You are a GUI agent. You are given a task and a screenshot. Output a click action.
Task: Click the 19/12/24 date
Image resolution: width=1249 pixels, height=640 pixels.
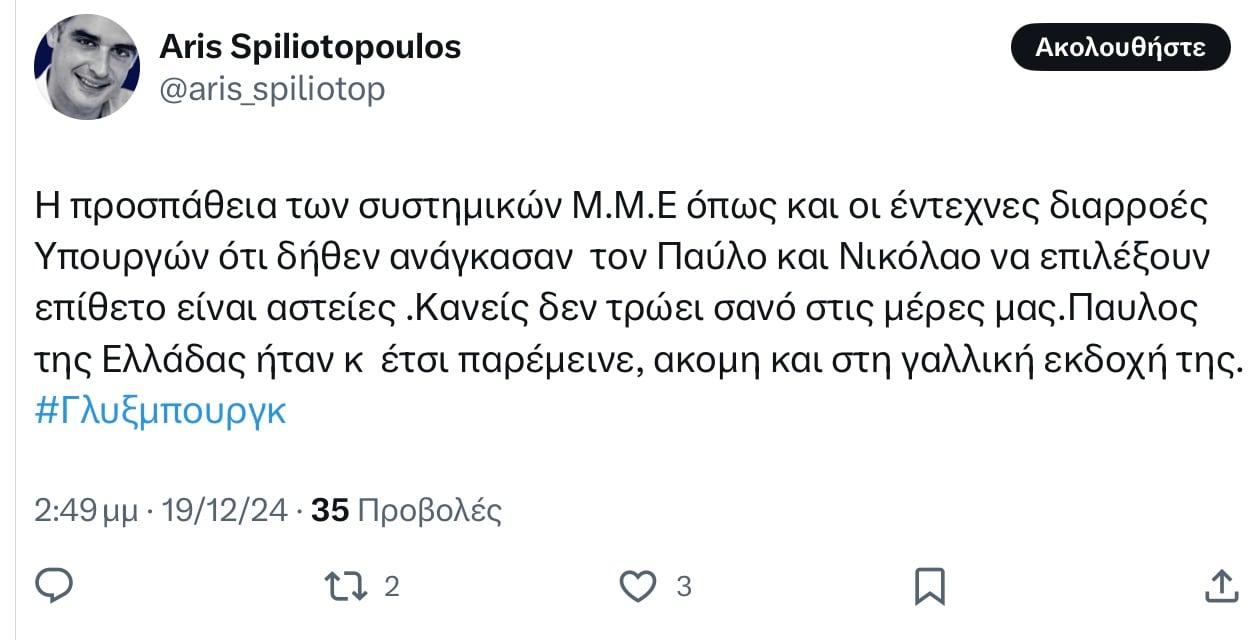(222, 511)
